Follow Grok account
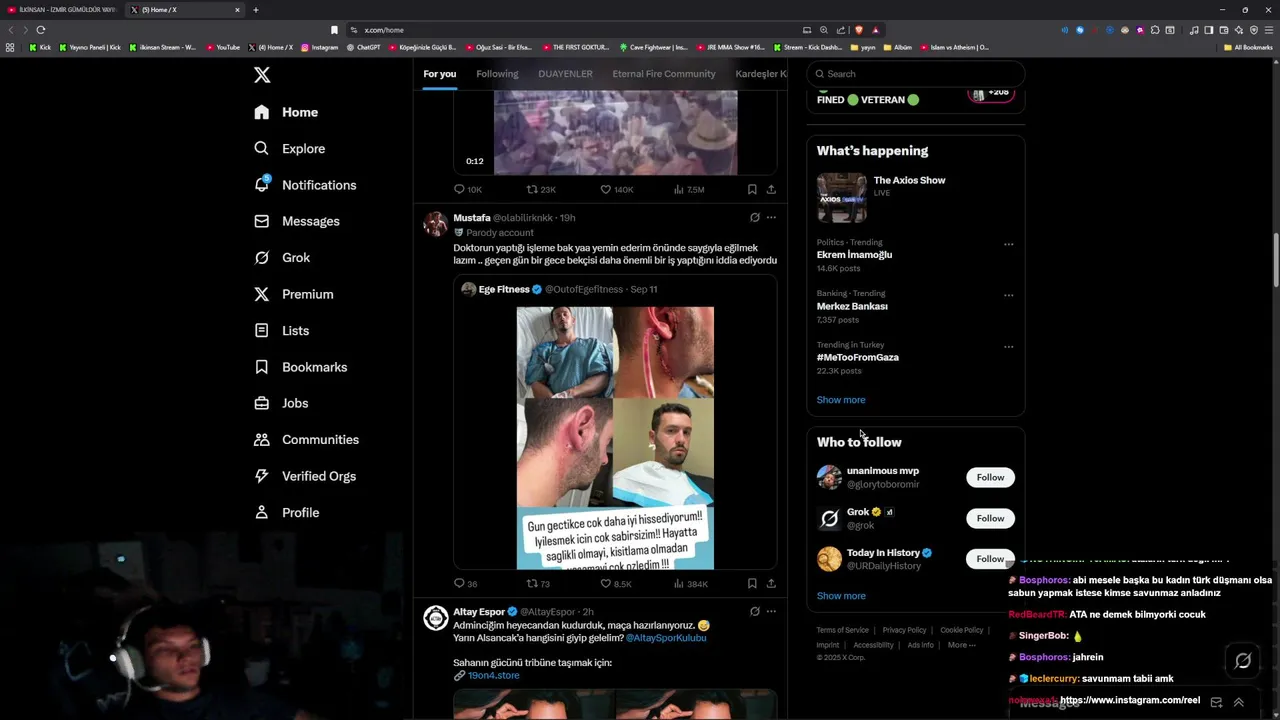This screenshot has width=1280, height=720. click(x=990, y=518)
